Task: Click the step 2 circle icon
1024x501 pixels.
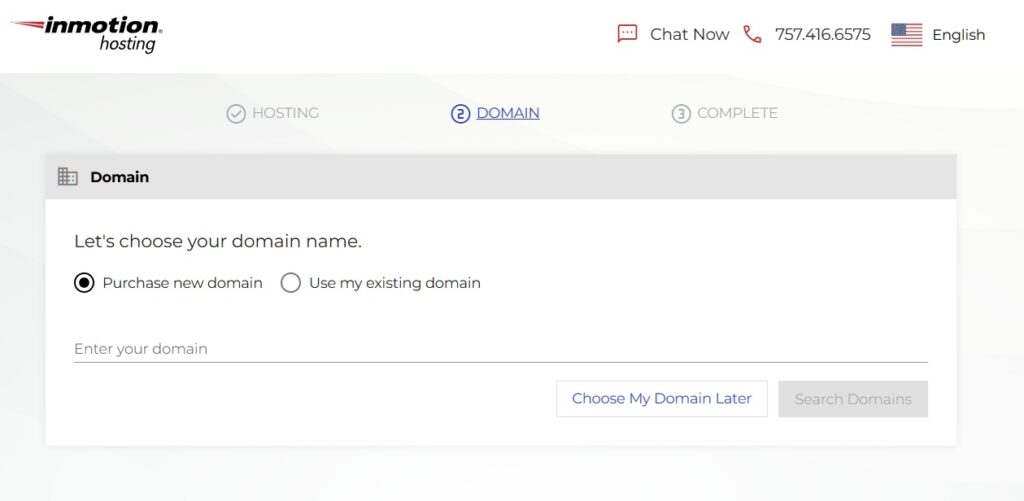Action: (460, 114)
